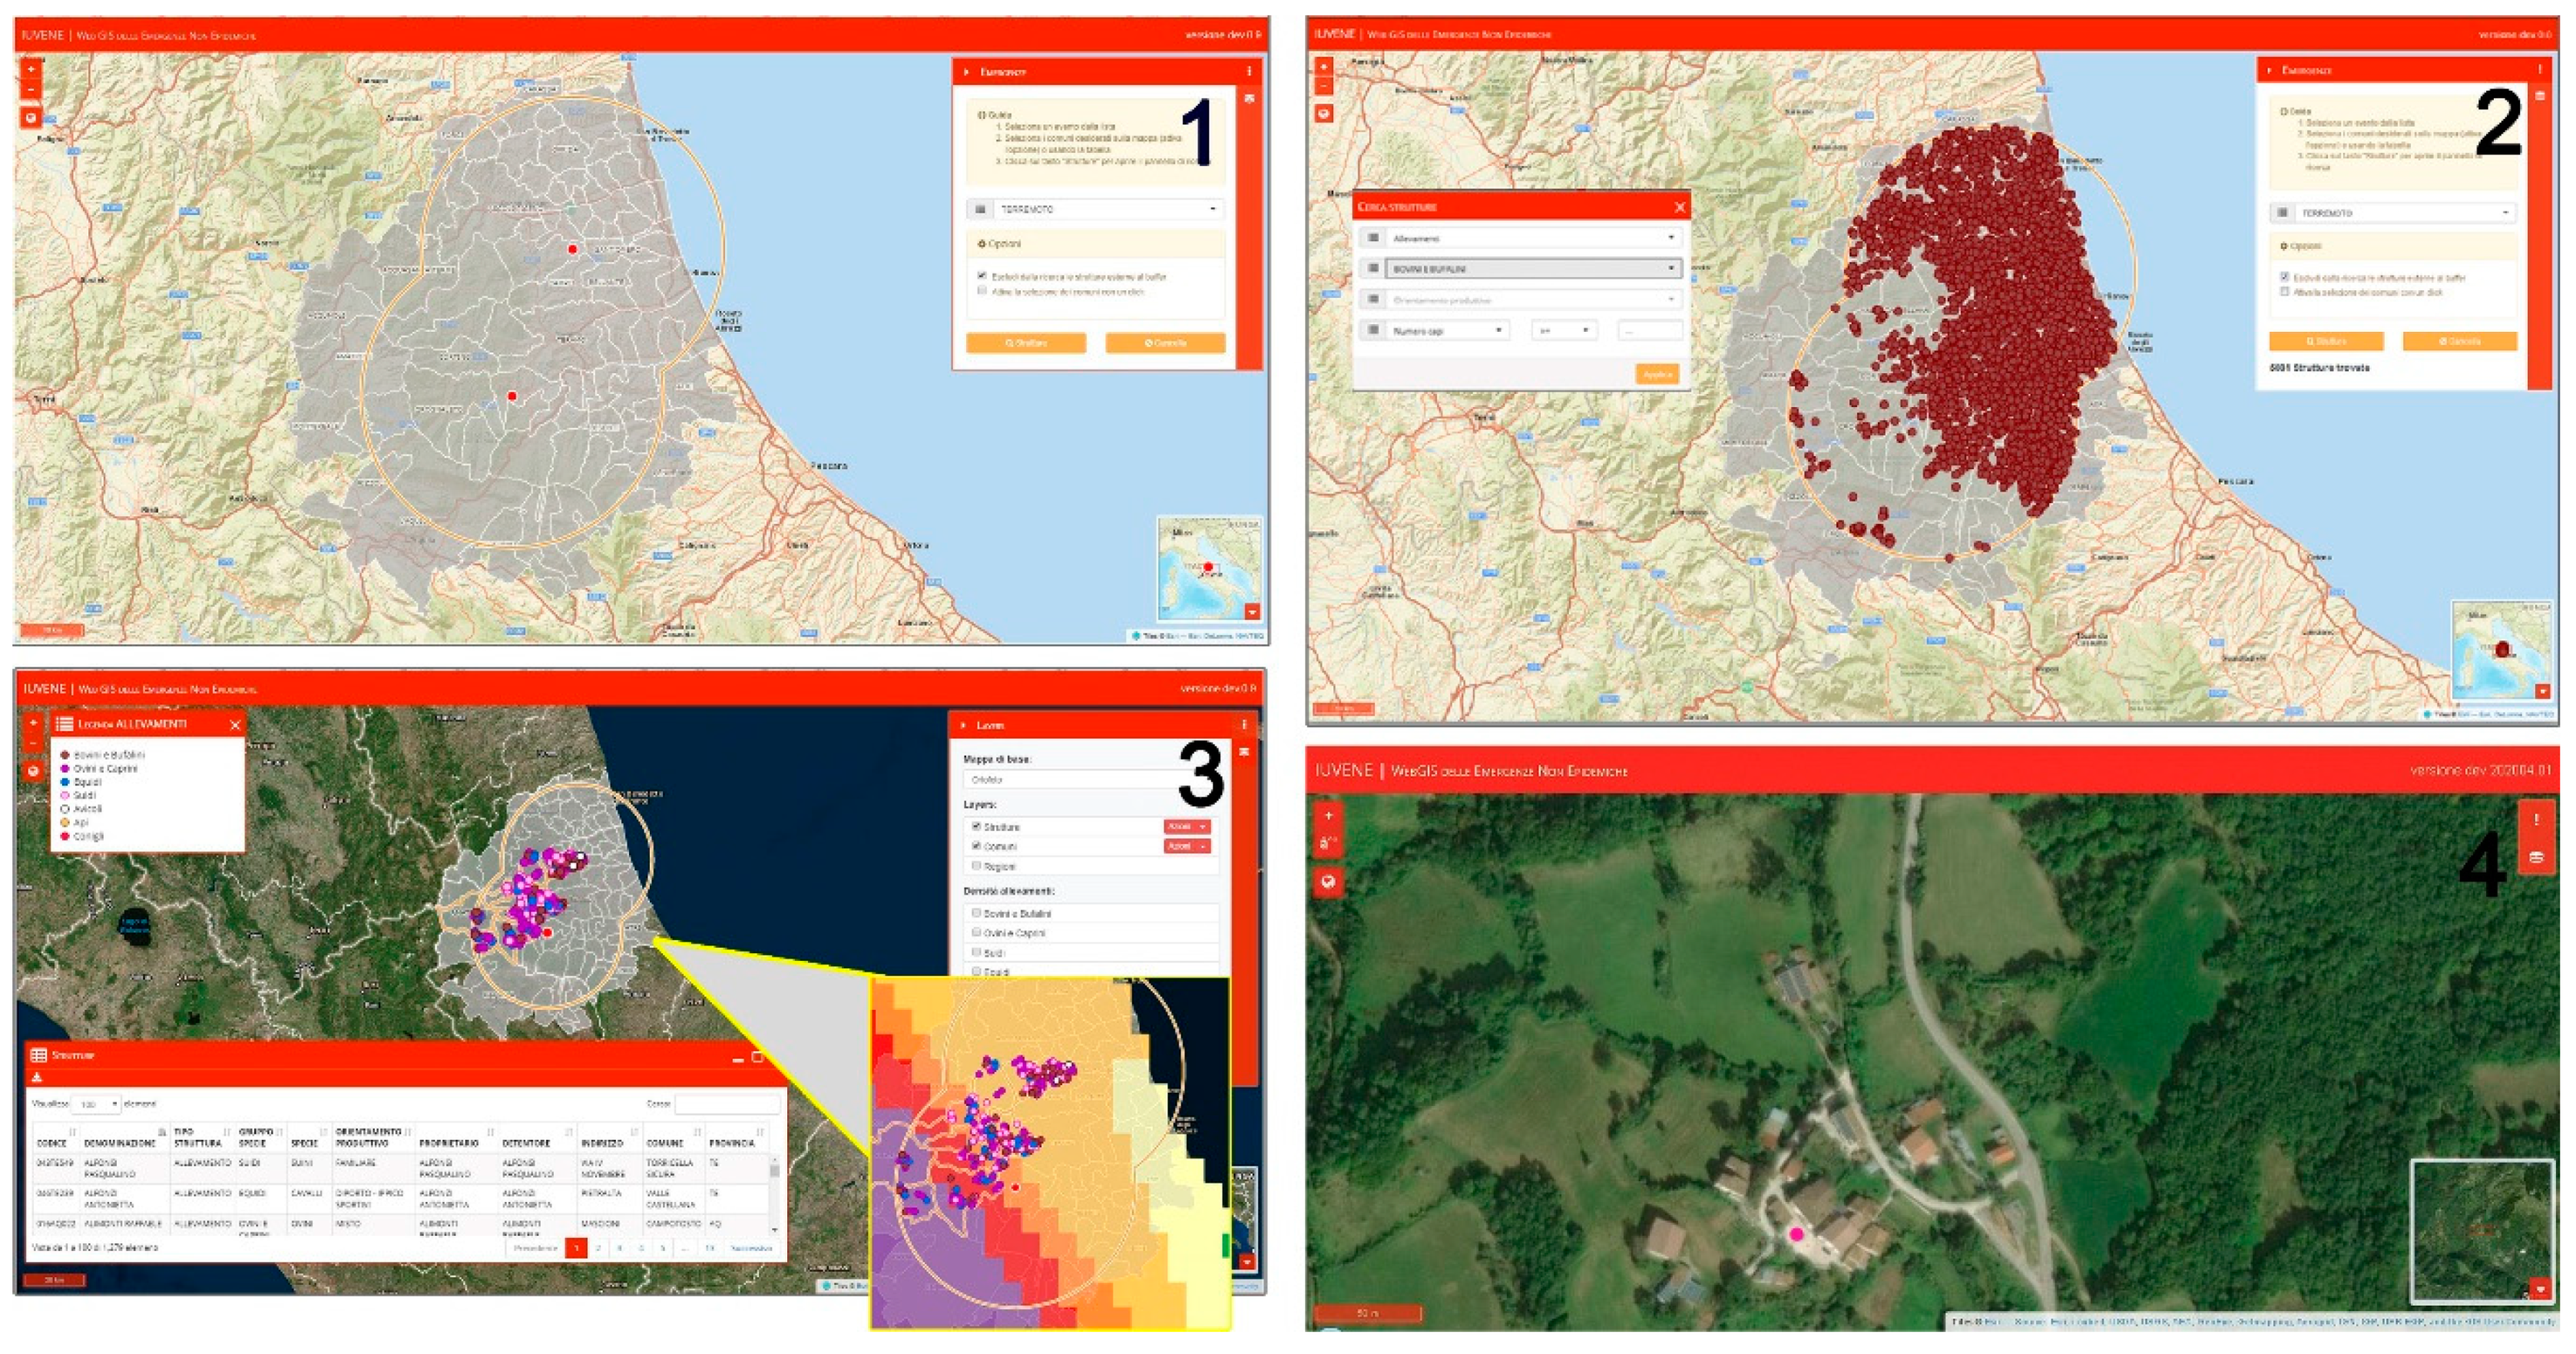Screen dimensions: 2576x1354
Task: Close the Cerca Strutture dialog
Action: (1679, 207)
